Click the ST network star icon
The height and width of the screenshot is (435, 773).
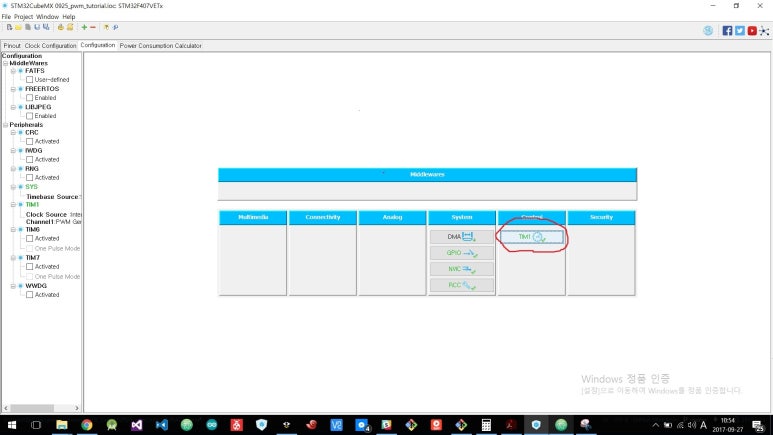(764, 31)
